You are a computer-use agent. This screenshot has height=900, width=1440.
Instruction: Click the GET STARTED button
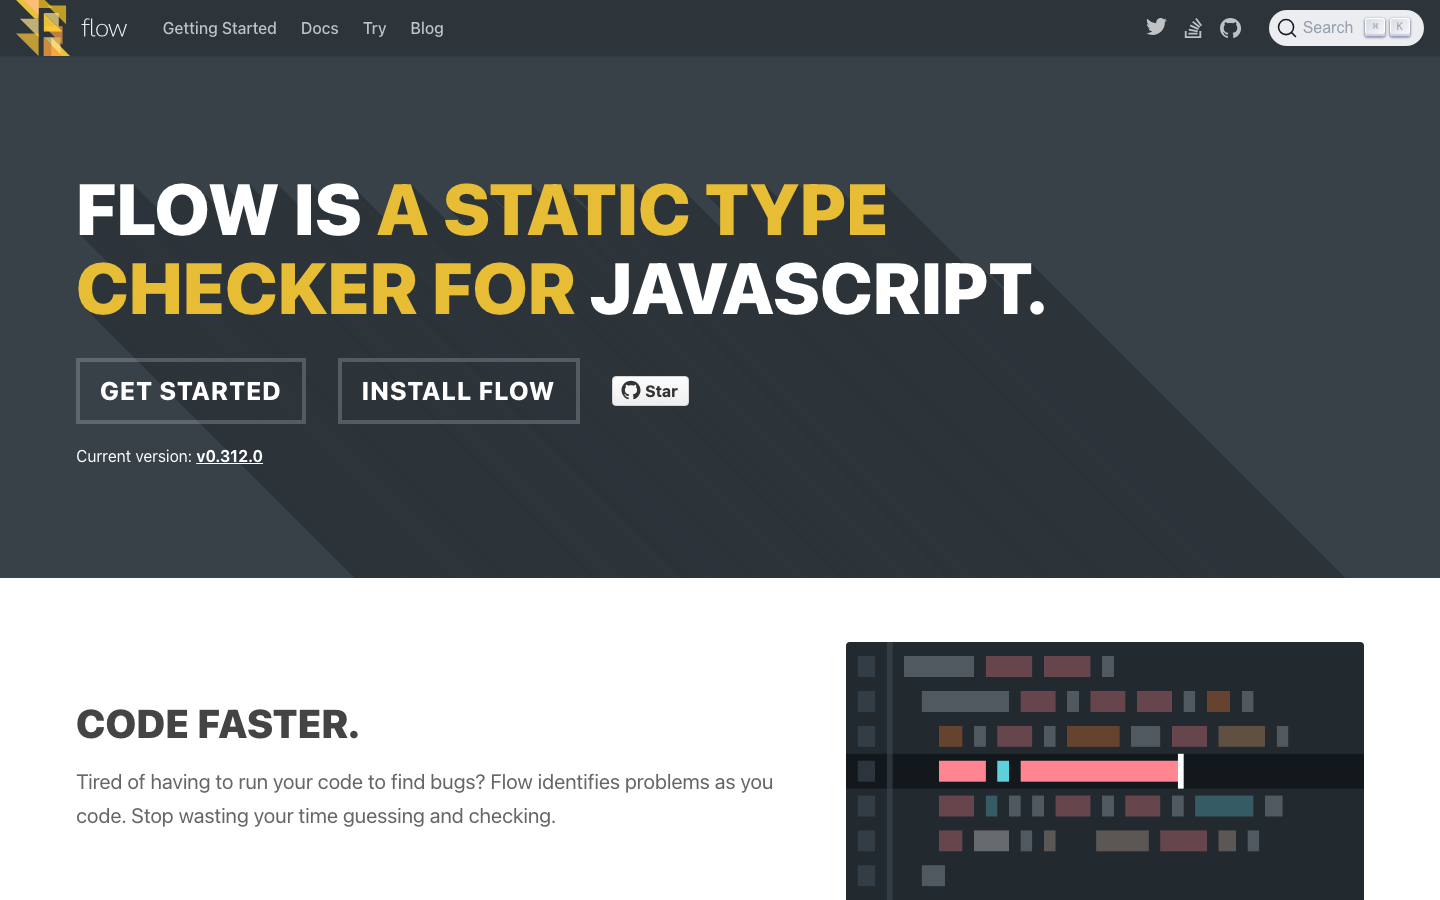(191, 391)
